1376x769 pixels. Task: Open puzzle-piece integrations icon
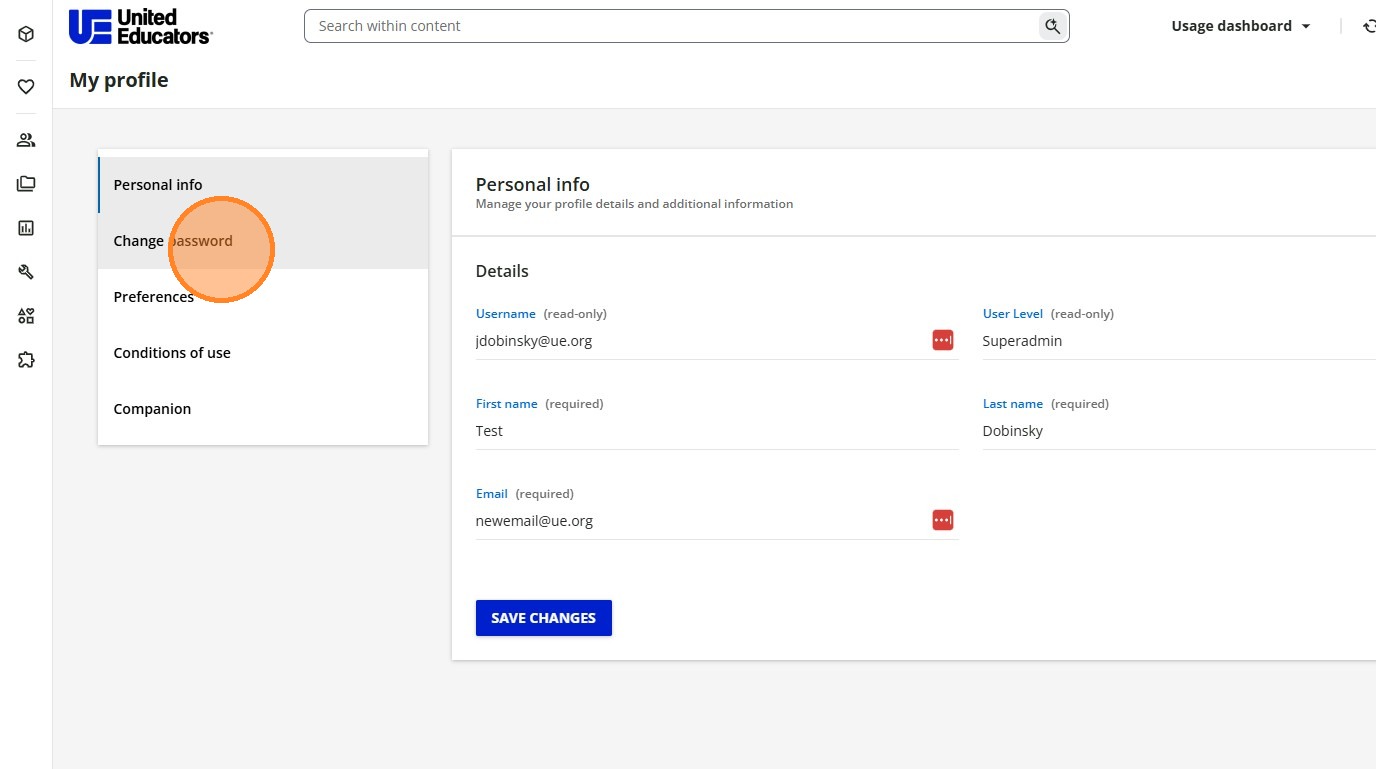point(26,360)
